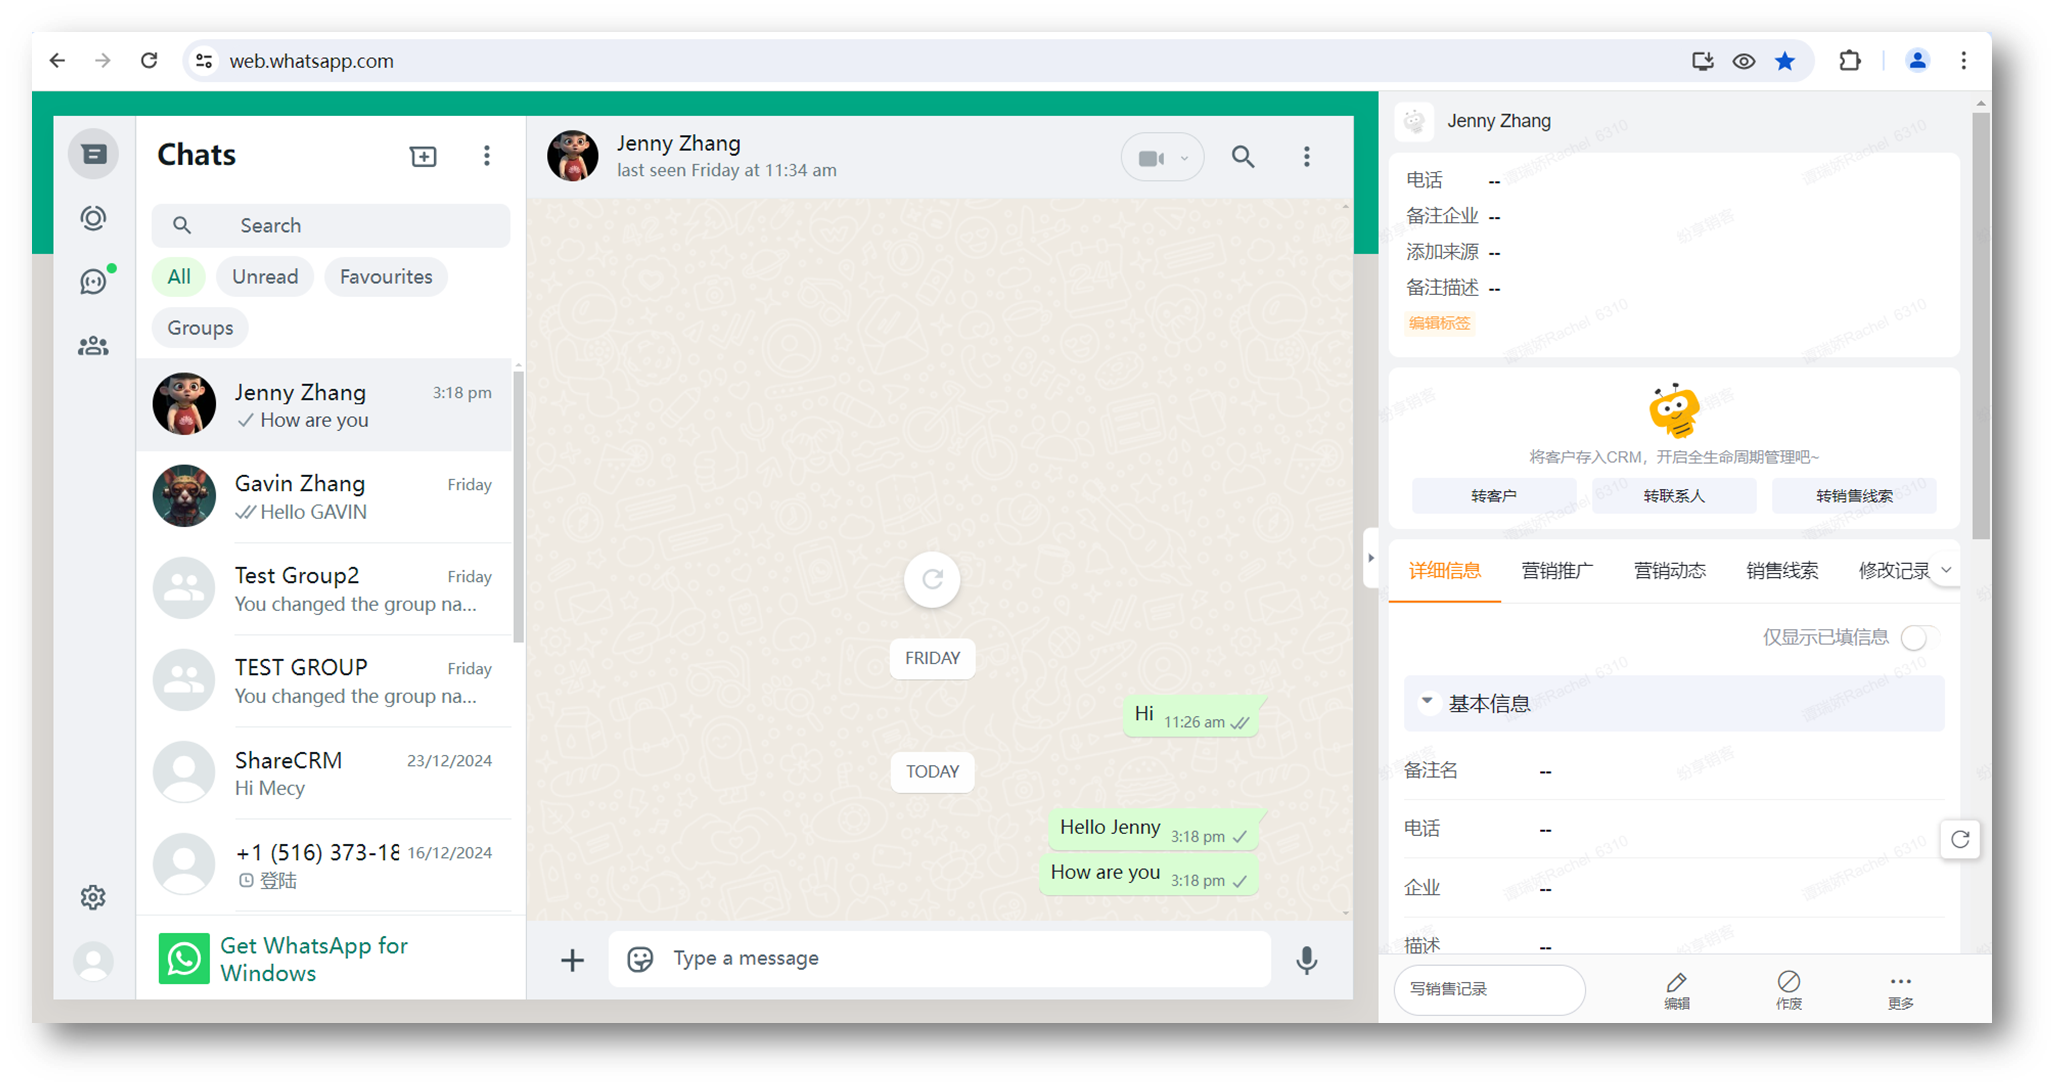Open the Channels icon in sidebar
This screenshot has height=1088, width=2057.
click(x=93, y=282)
